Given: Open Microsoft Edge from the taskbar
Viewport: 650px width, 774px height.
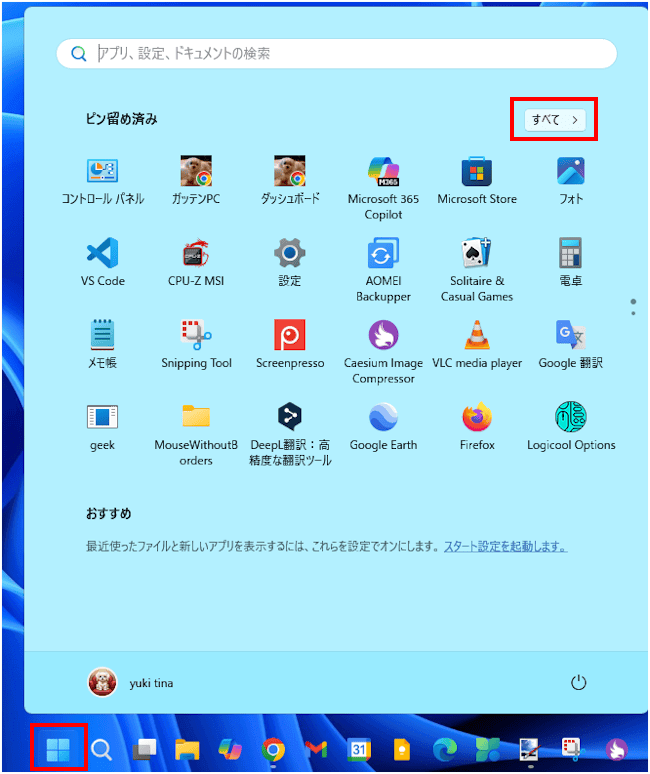Looking at the screenshot, I should (x=445, y=750).
